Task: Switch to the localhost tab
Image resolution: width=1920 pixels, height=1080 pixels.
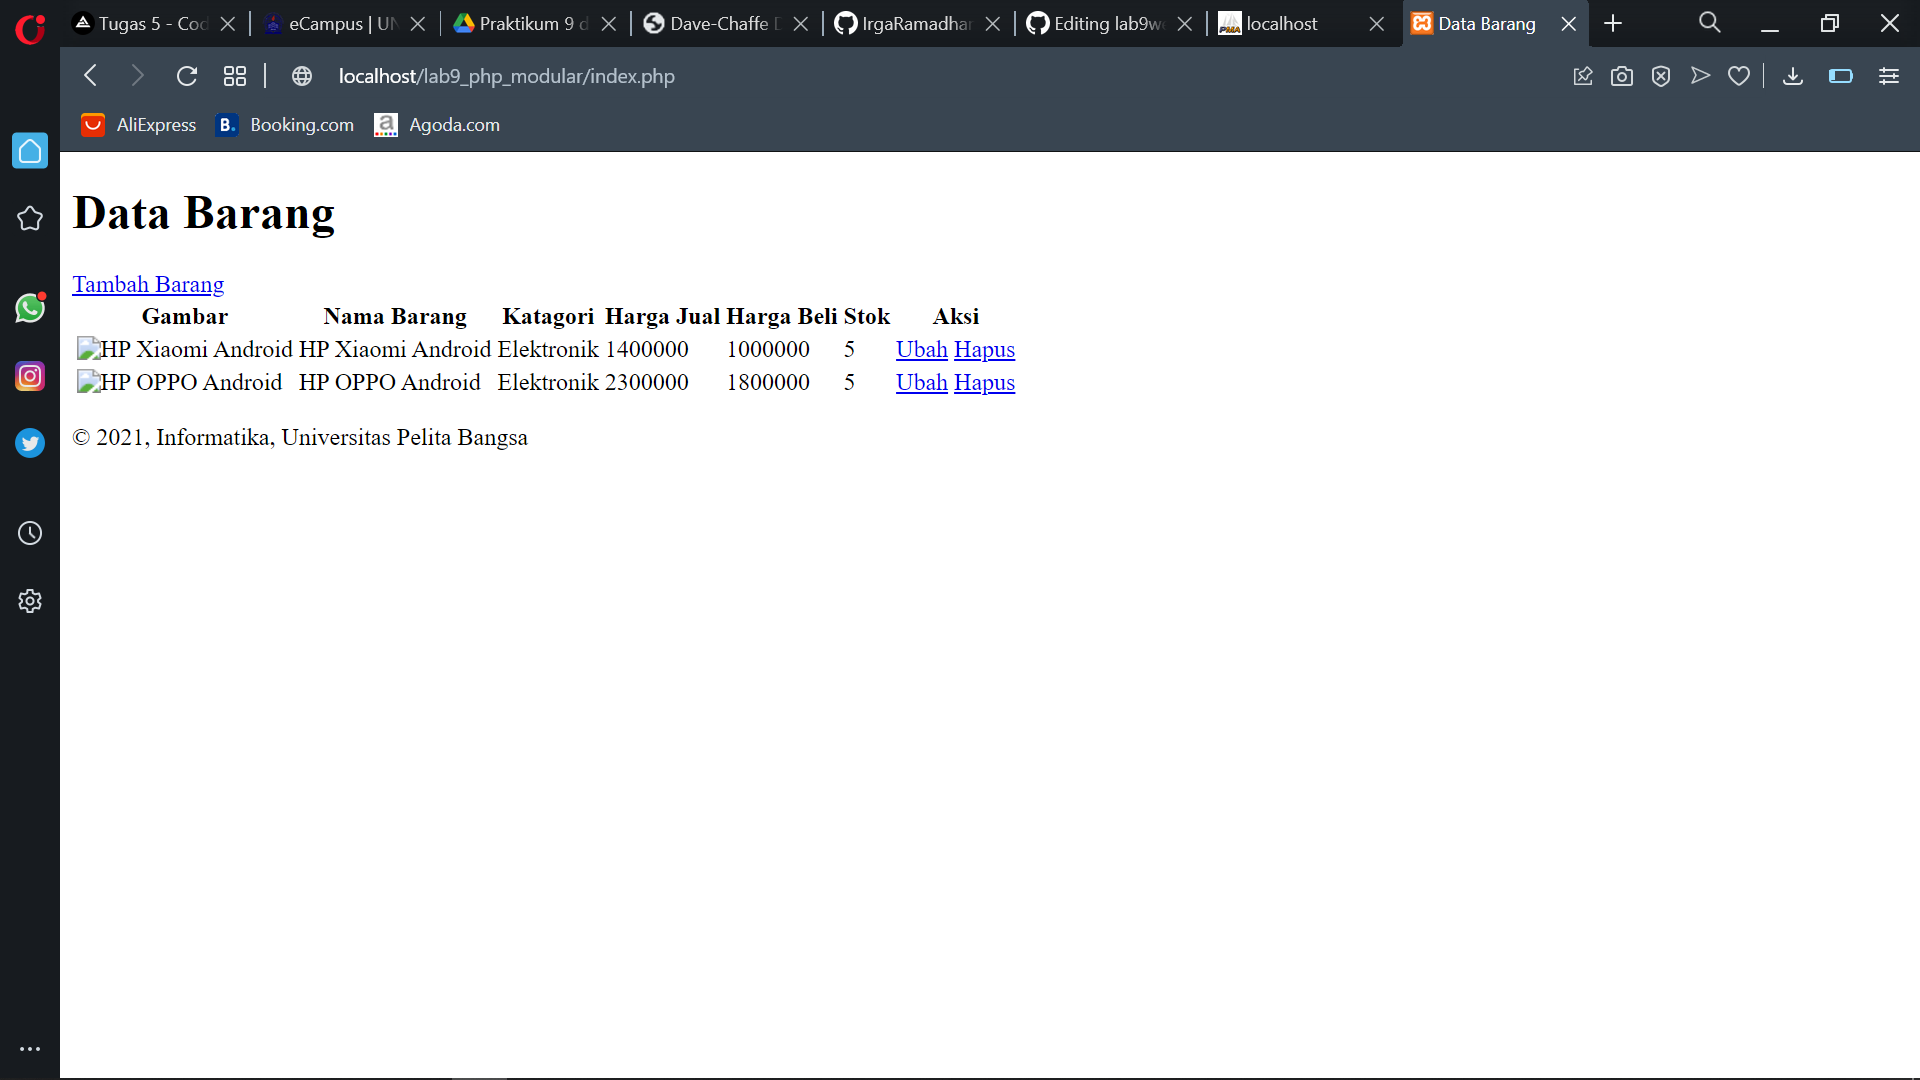Action: (1283, 23)
